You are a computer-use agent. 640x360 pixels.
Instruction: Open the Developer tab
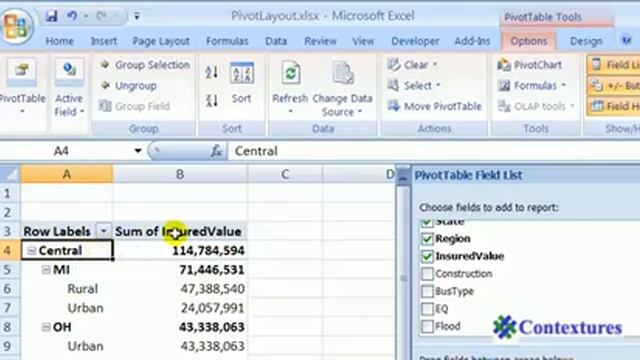pyautogui.click(x=415, y=41)
